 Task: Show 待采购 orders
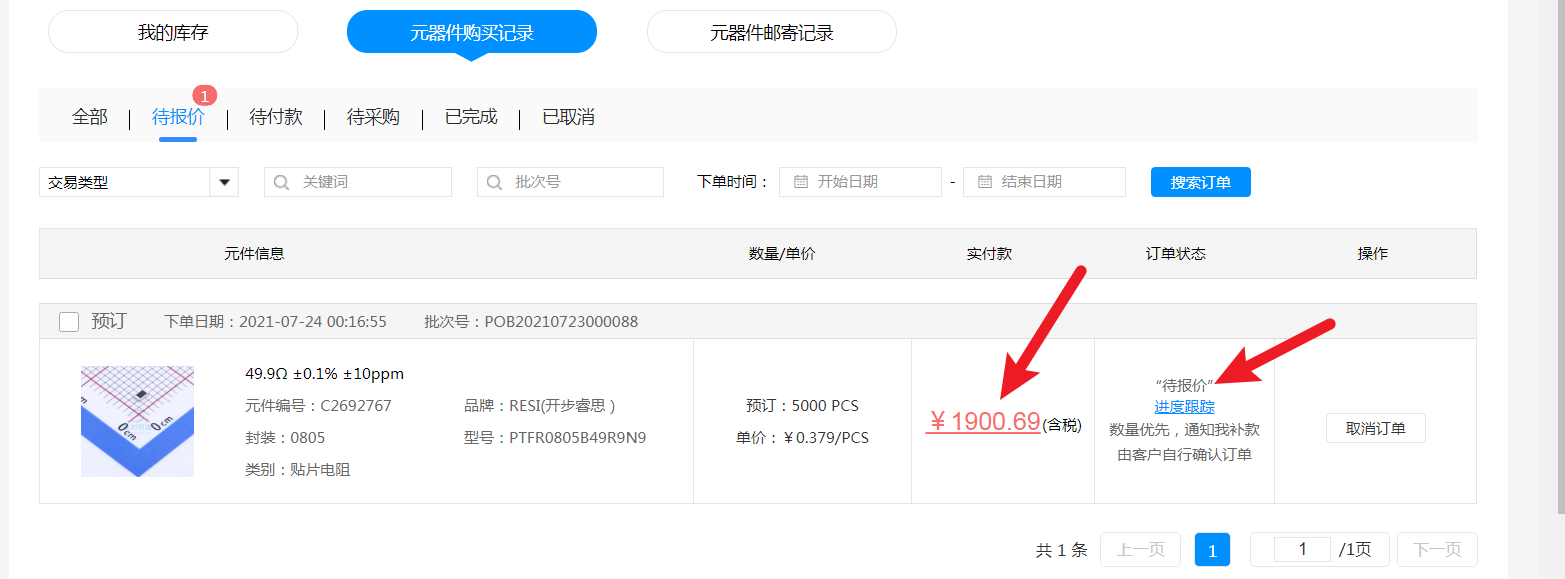(373, 117)
